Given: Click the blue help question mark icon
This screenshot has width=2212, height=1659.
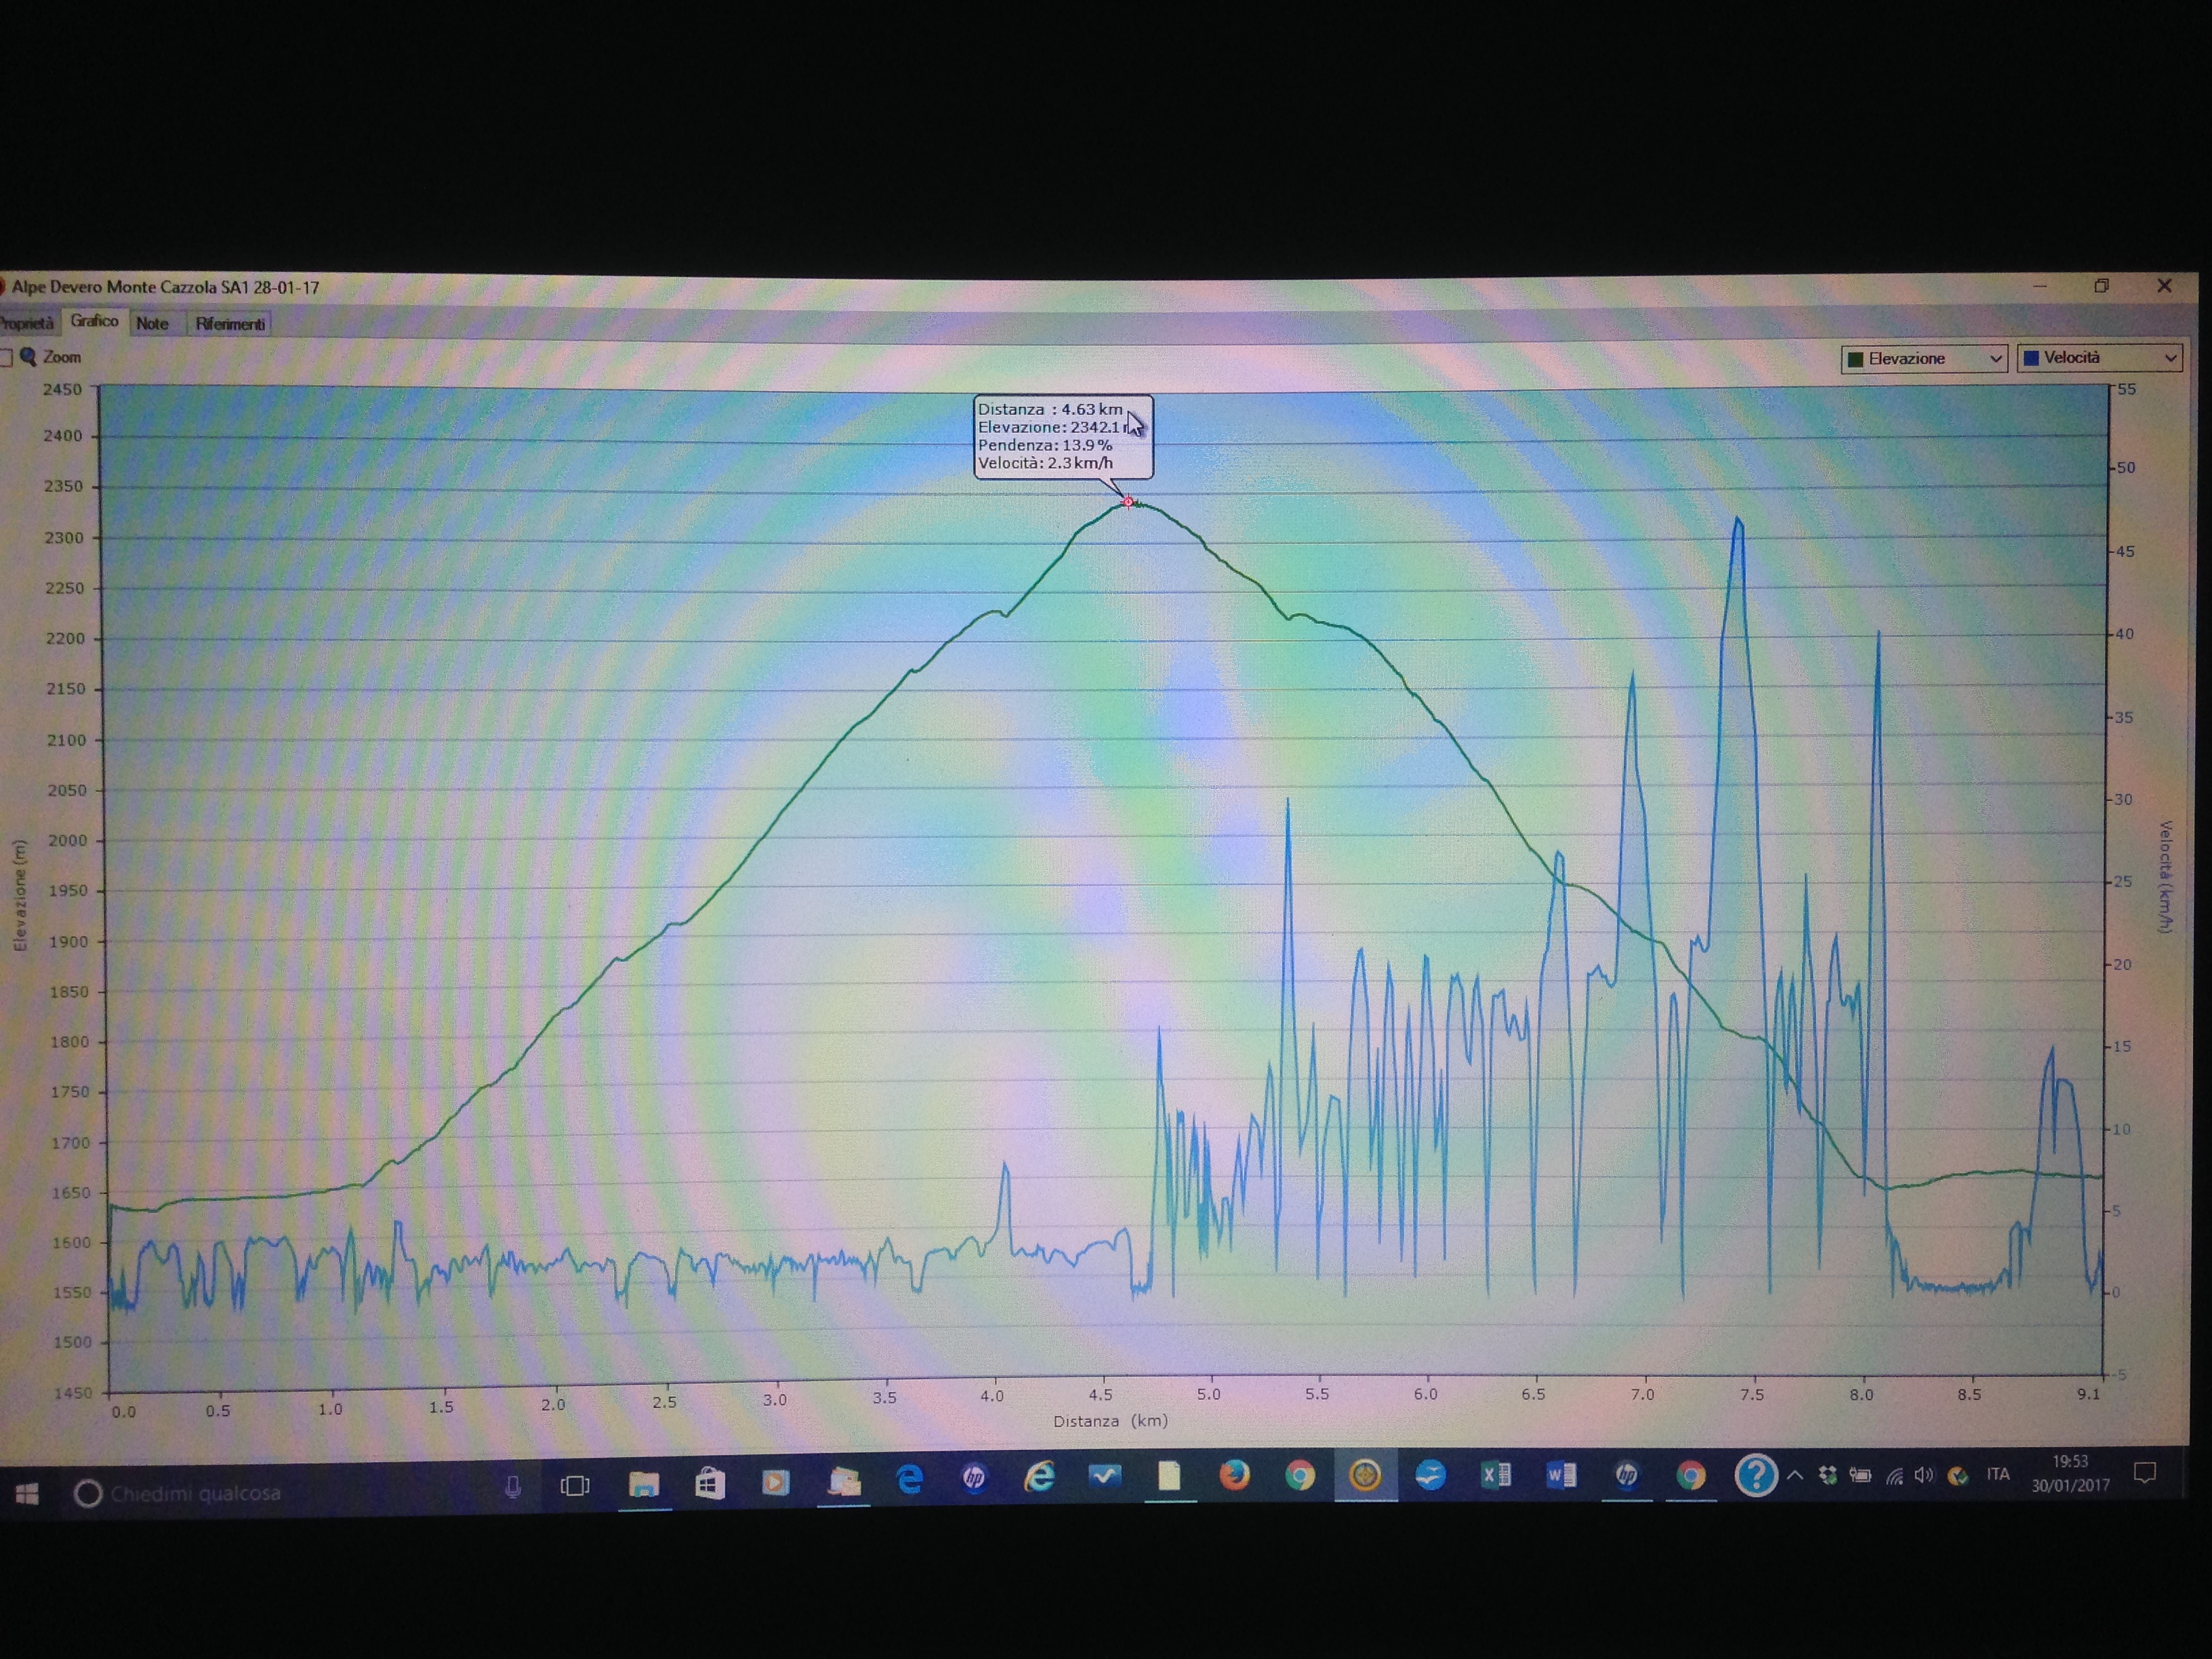Looking at the screenshot, I should (1755, 1474).
